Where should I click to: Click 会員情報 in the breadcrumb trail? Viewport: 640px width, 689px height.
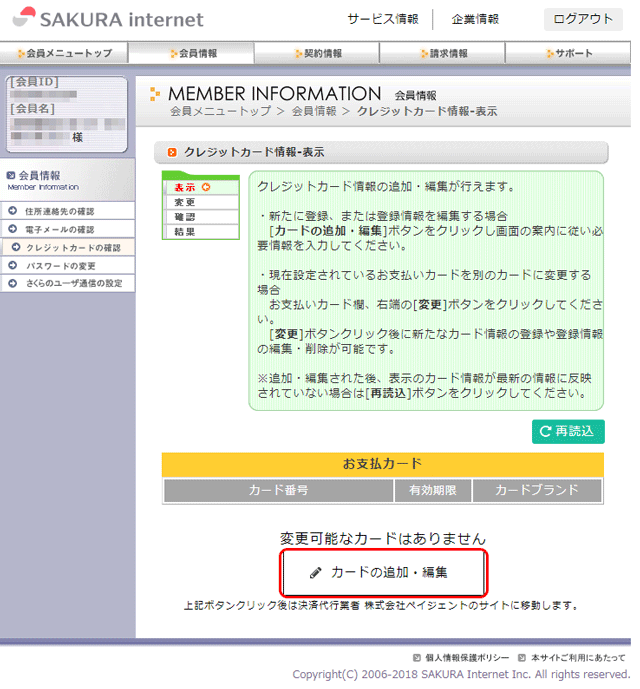[x=314, y=111]
